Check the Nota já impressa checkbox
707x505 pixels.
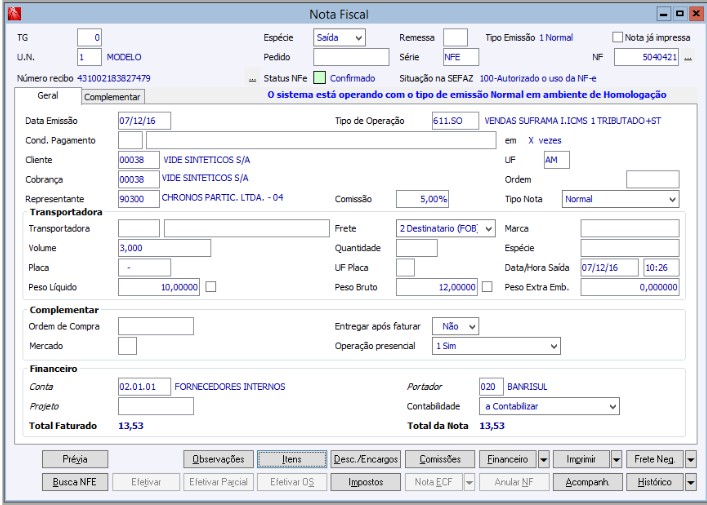click(x=617, y=37)
